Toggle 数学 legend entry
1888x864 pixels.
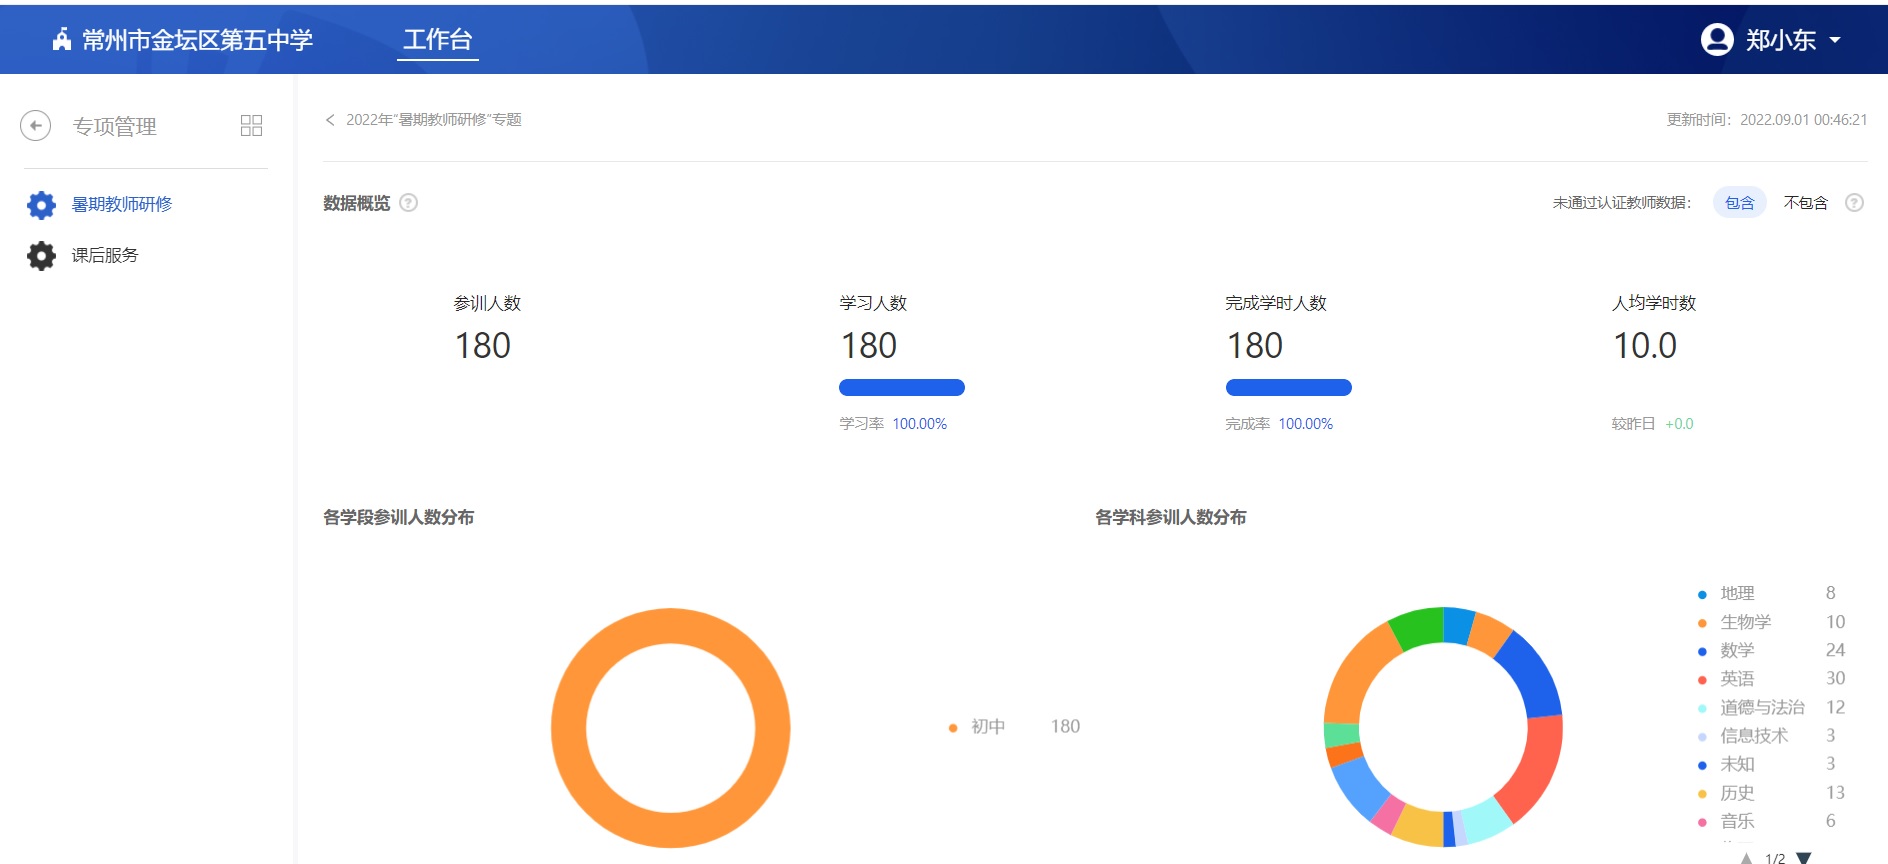coord(1771,651)
